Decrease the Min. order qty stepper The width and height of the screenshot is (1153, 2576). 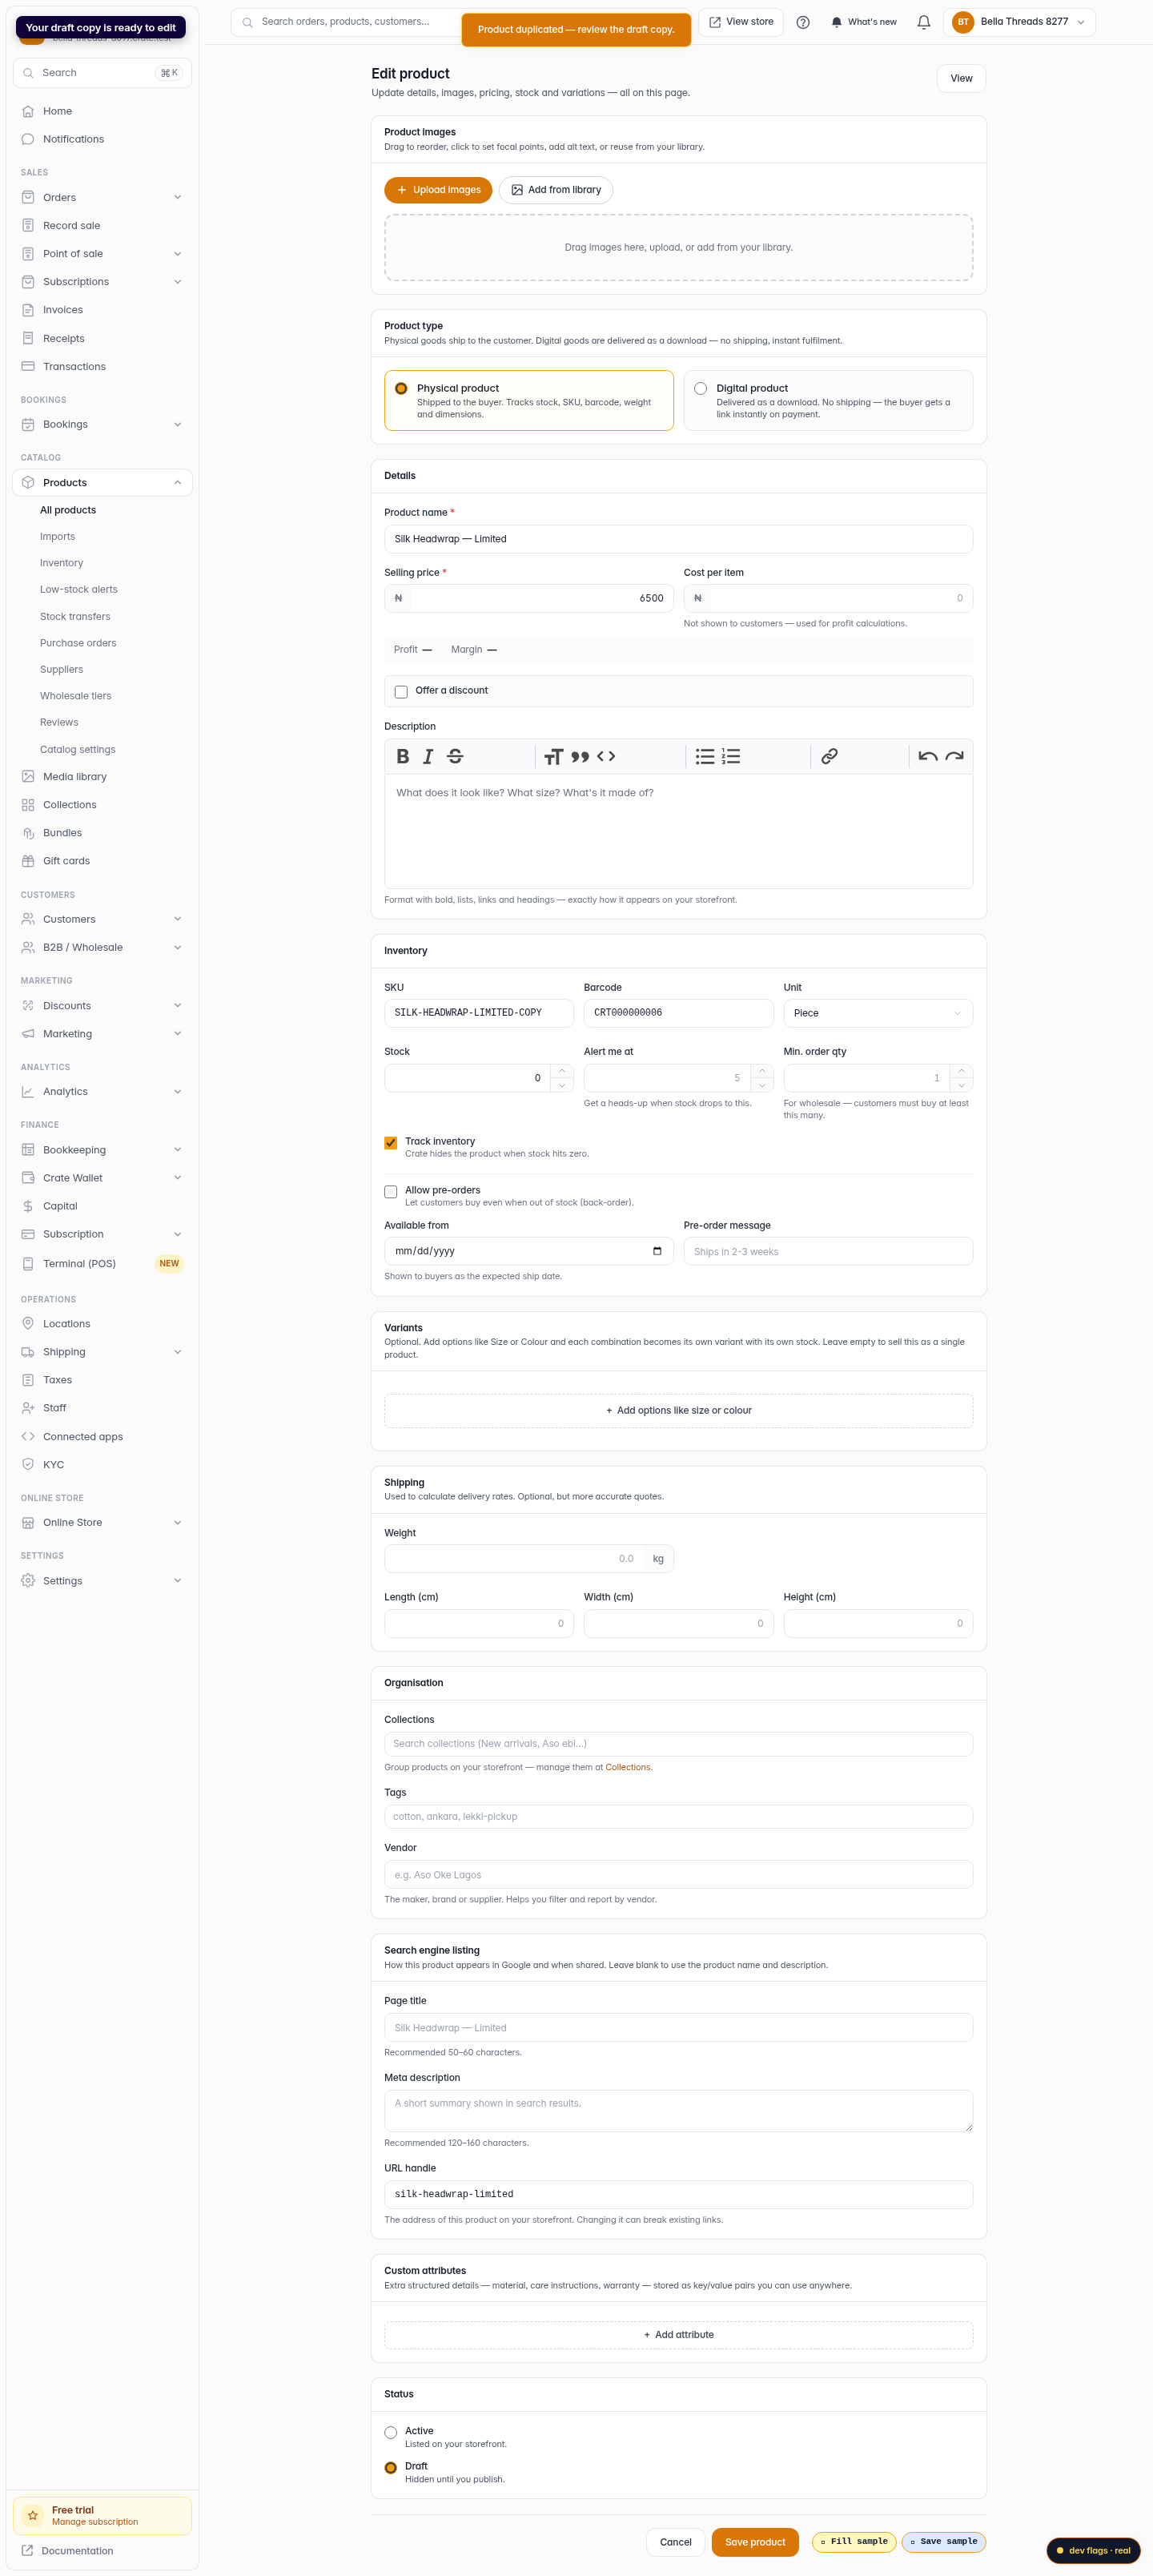[961, 1085]
